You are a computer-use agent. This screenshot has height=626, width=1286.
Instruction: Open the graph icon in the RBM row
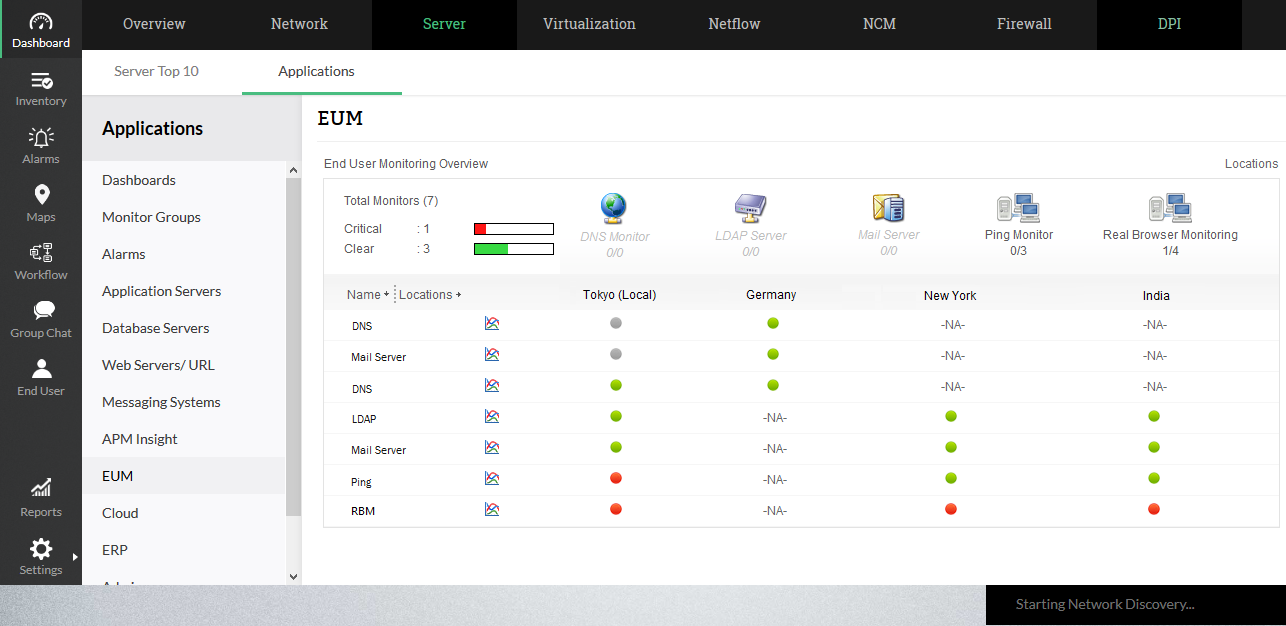pyautogui.click(x=492, y=510)
